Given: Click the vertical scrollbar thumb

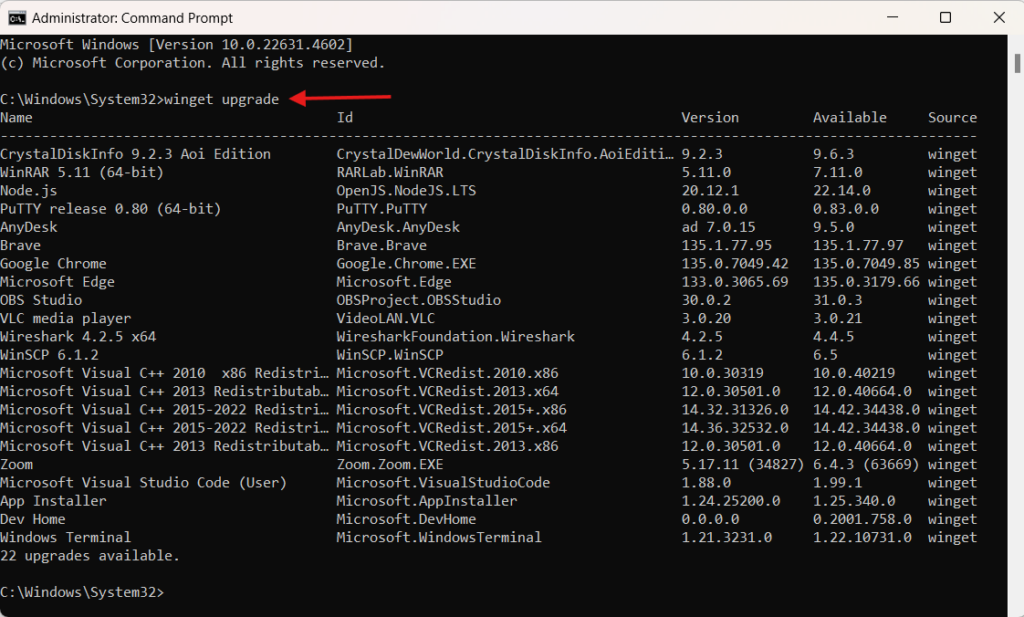Looking at the screenshot, I should point(1017,63).
